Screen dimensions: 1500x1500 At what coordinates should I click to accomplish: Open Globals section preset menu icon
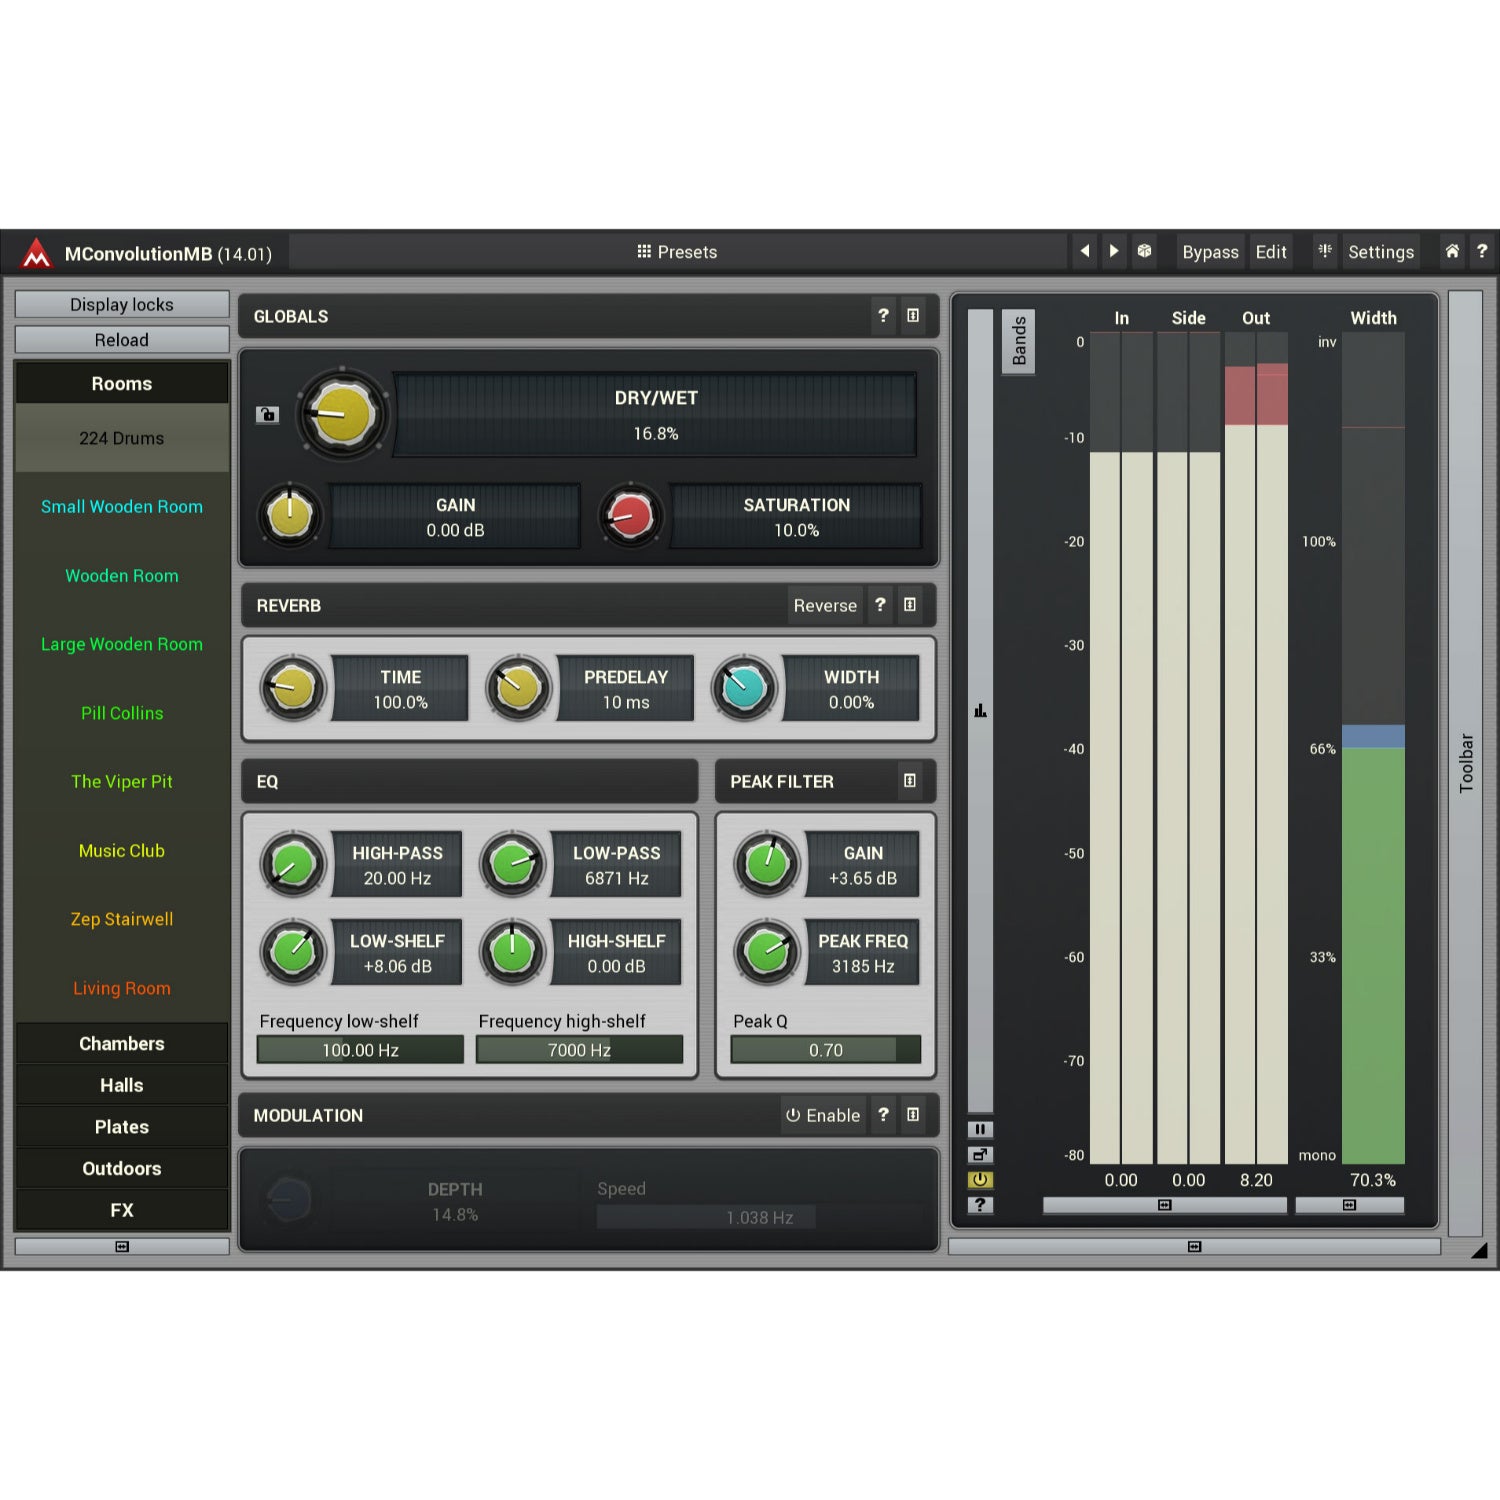[913, 316]
